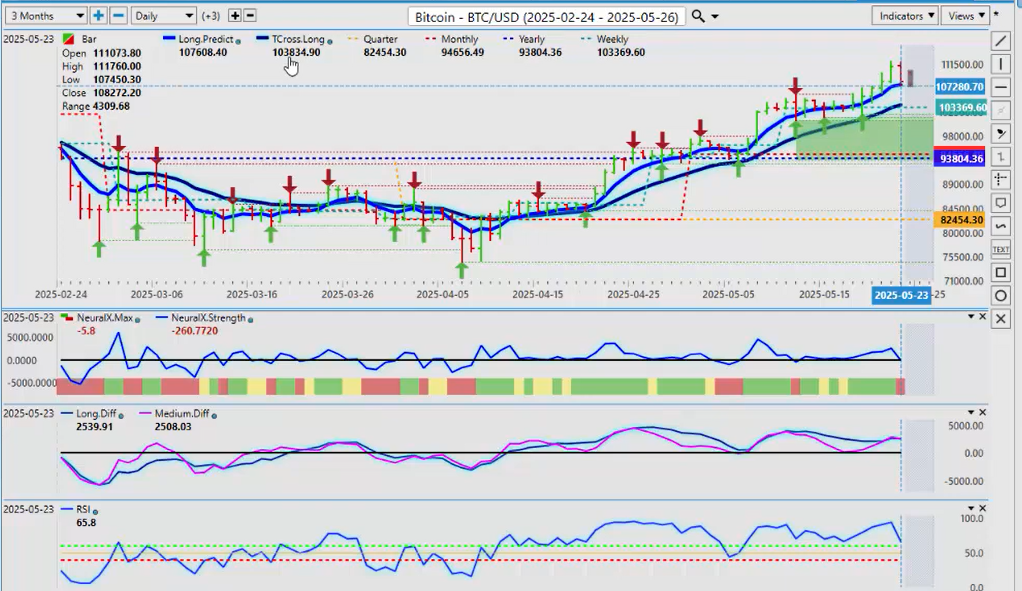Click the 103369.60 weekly price marker
1022x591 pixels.
tap(961, 108)
